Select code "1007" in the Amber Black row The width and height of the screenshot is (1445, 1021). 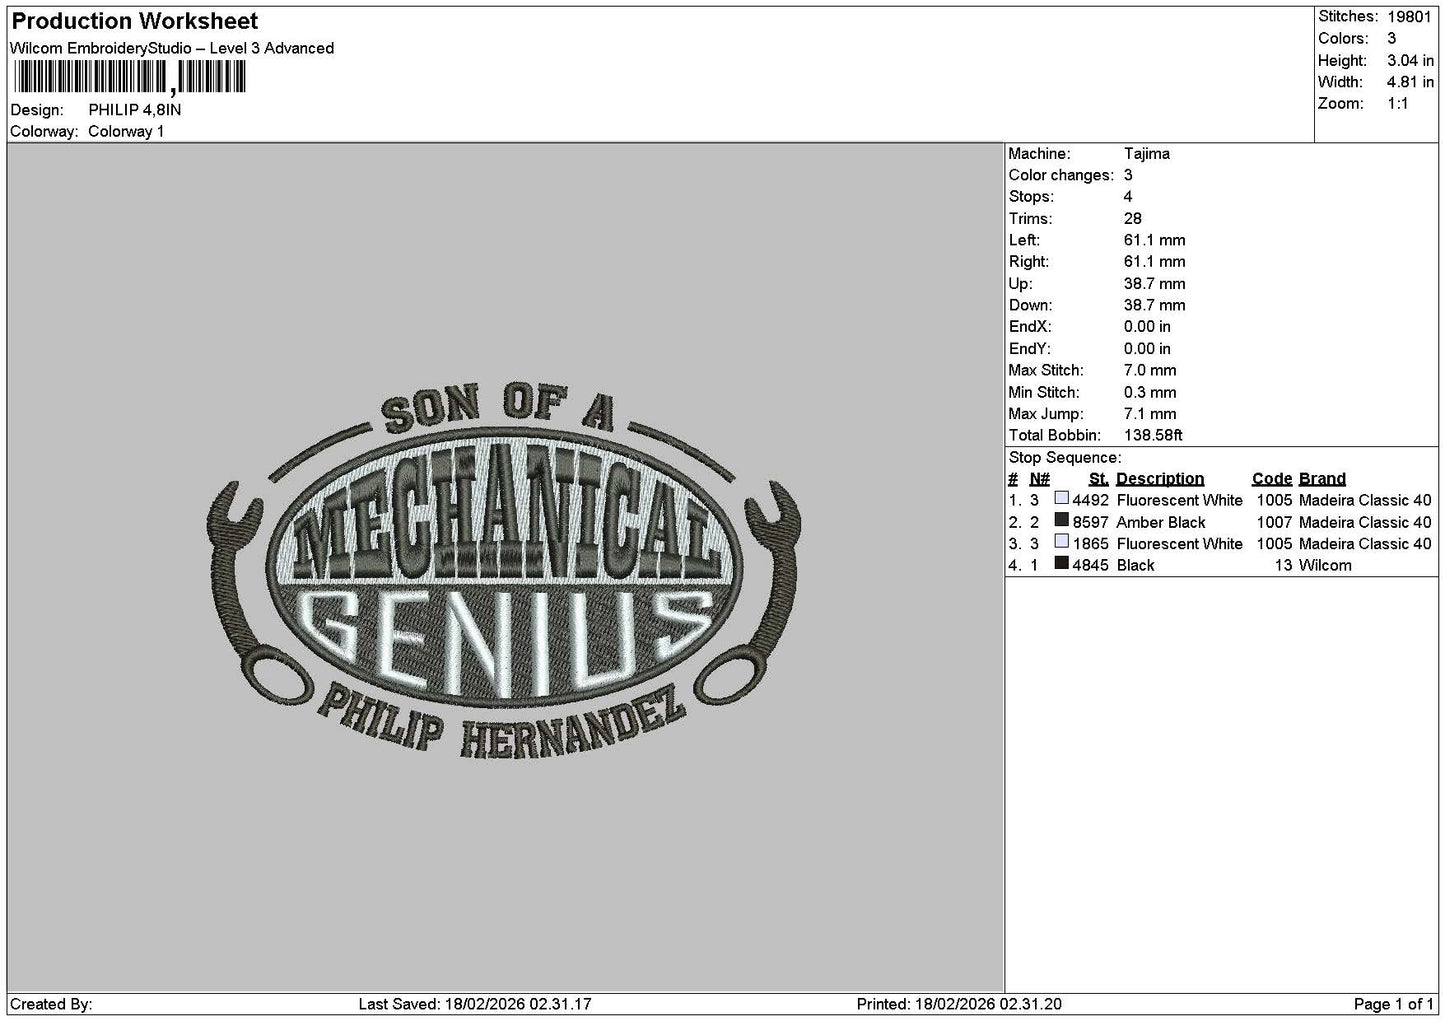tap(1274, 522)
